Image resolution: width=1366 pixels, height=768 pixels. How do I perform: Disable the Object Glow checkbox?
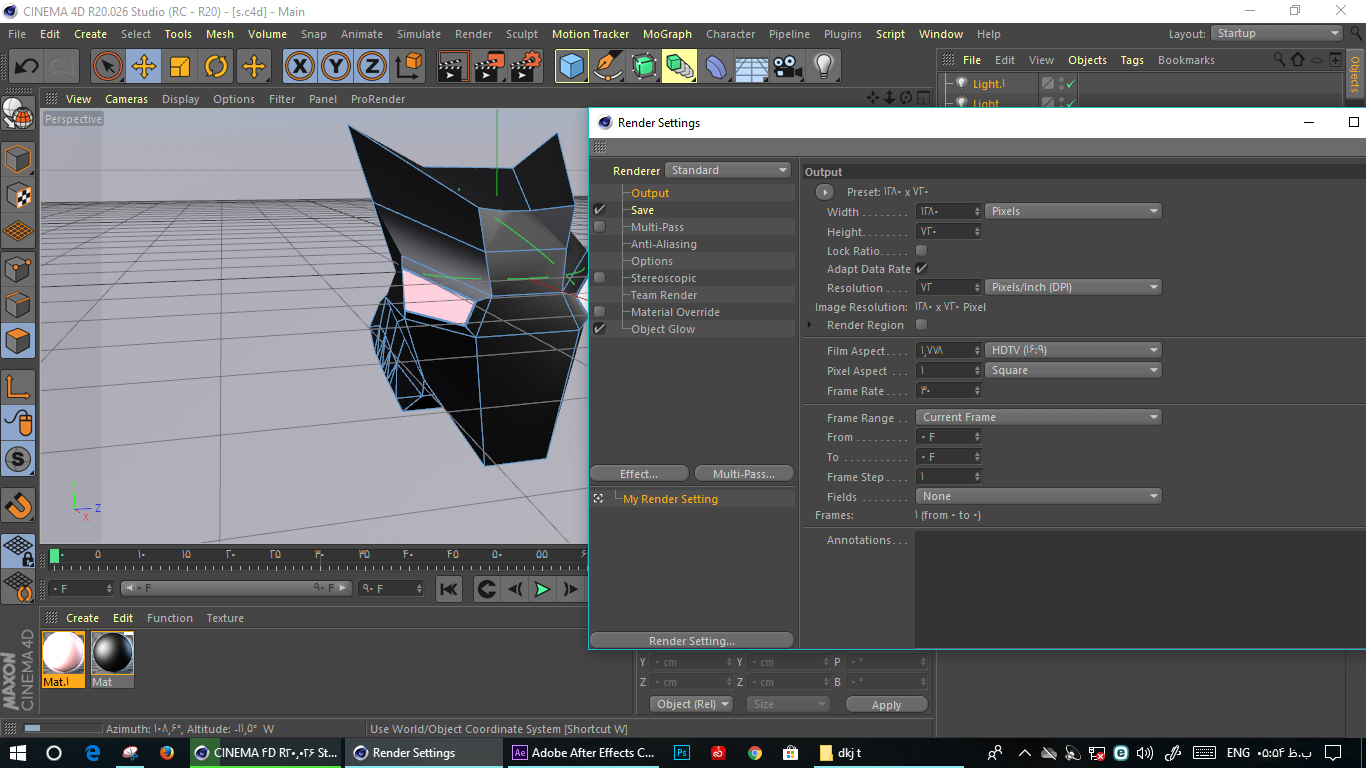click(x=600, y=329)
